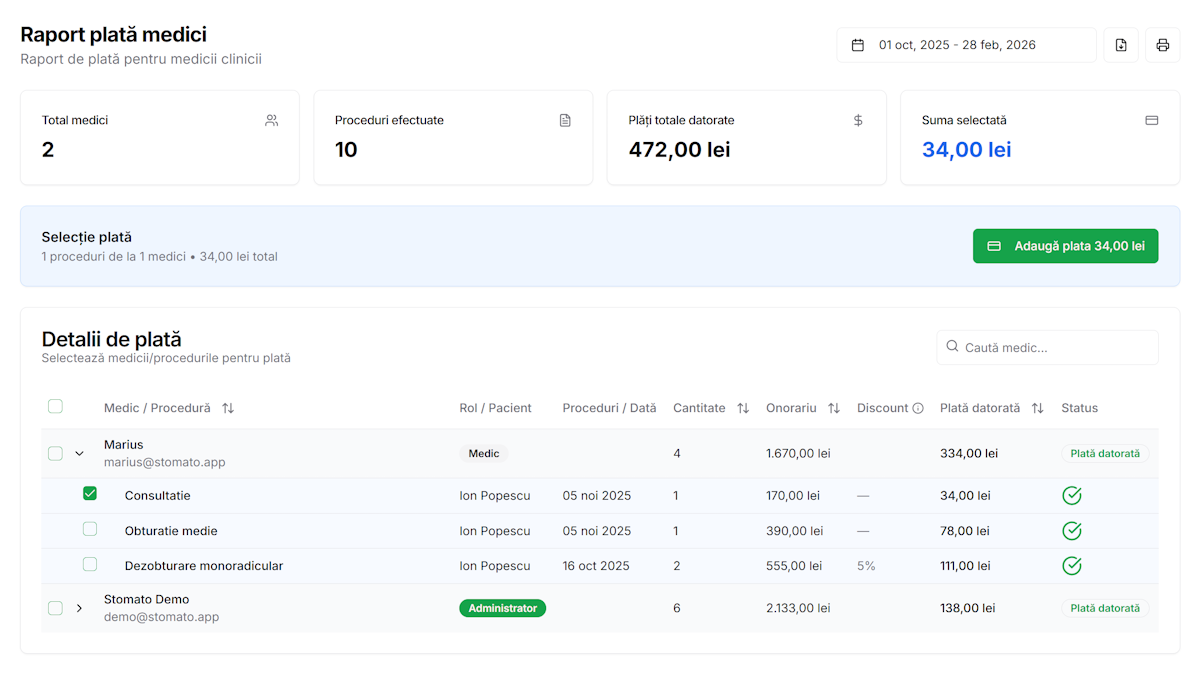Click the export file download icon
Image resolution: width=1200 pixels, height=683 pixels.
click(x=1121, y=45)
